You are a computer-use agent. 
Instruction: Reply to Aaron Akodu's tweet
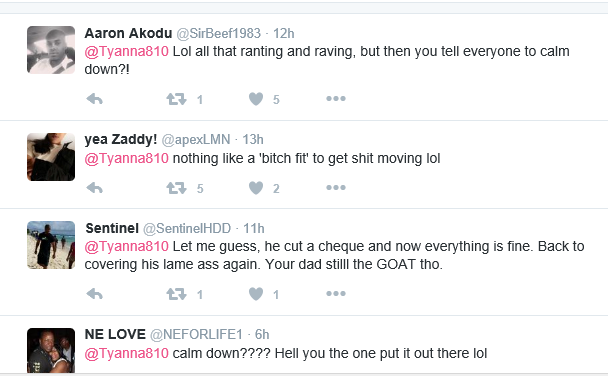(95, 99)
